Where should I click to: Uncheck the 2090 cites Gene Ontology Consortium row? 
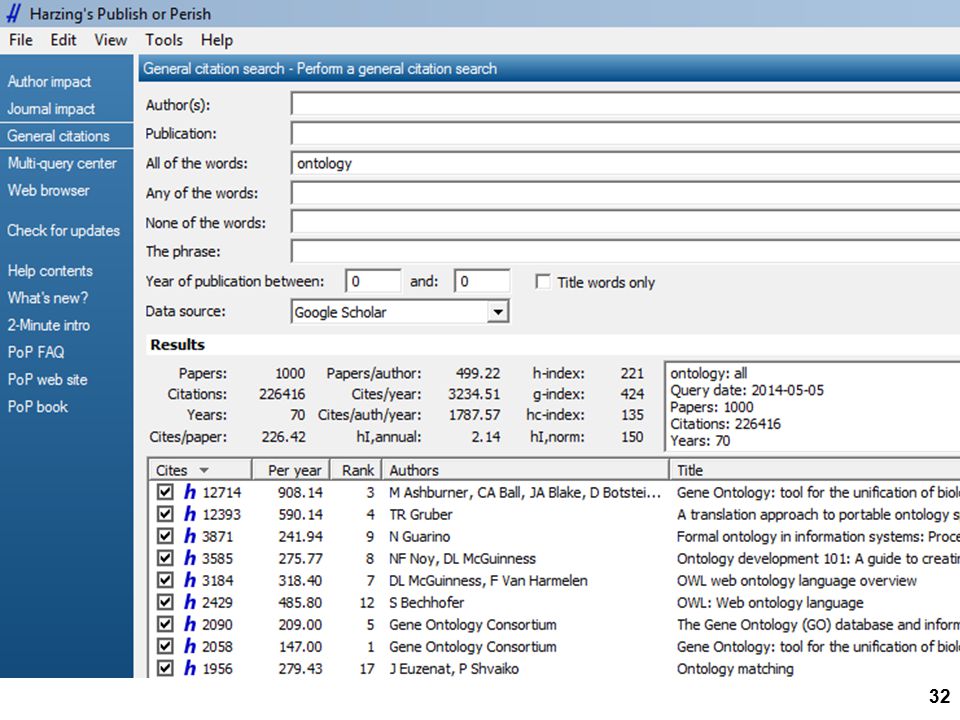[x=165, y=624]
